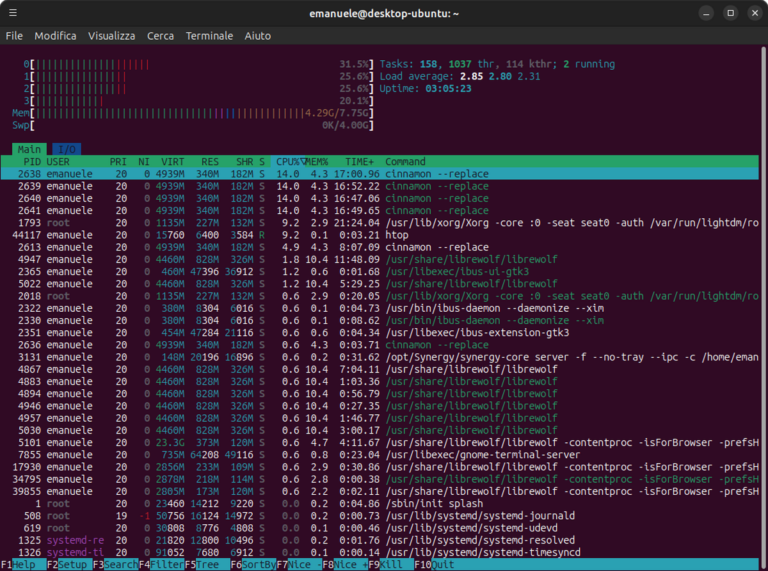768x571 pixels.
Task: Sort by the PID column header
Action: [32, 162]
